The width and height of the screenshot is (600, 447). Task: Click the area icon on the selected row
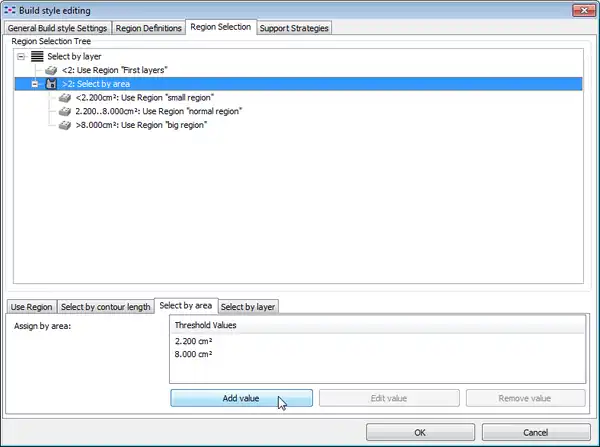click(51, 85)
